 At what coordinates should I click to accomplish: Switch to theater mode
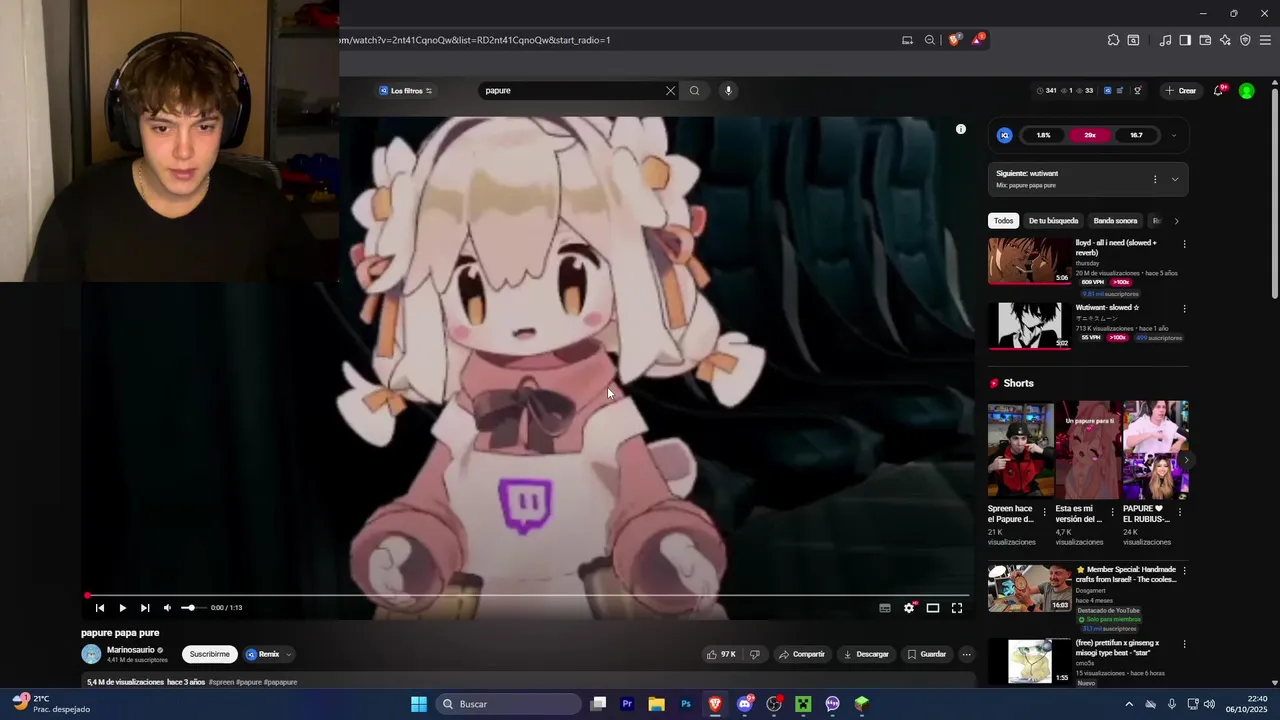(933, 608)
